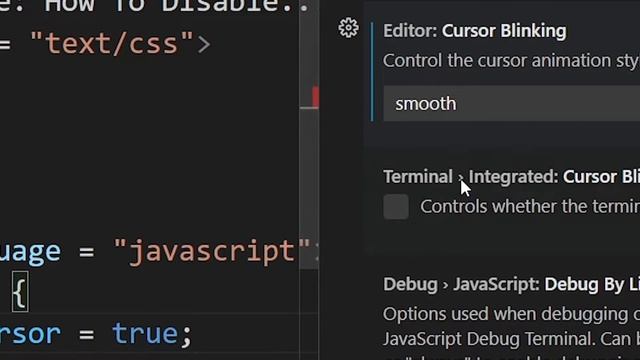
Task: Click the "javascript" string in code editor
Action: click(x=212, y=251)
